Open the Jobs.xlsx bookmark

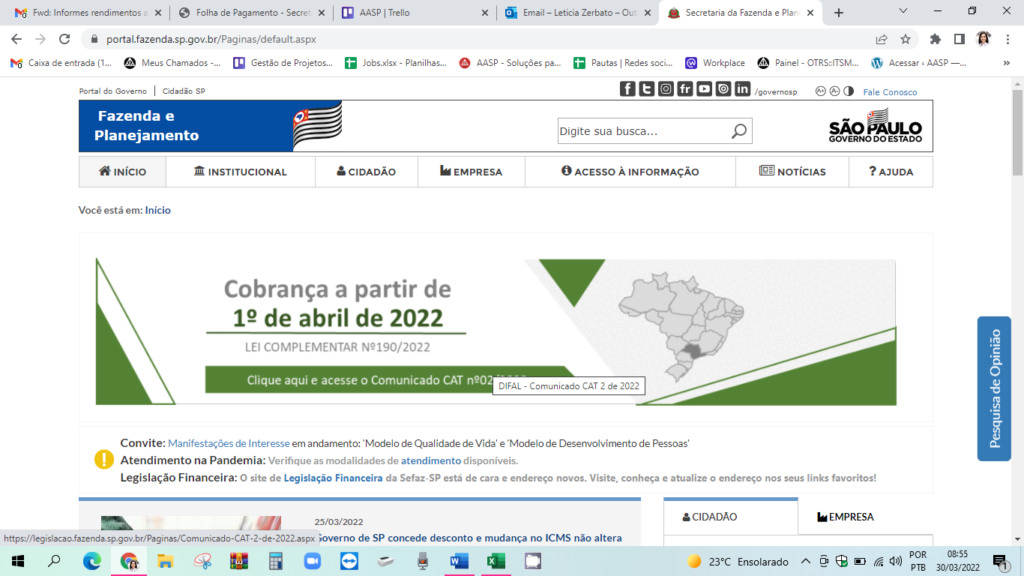(396, 63)
